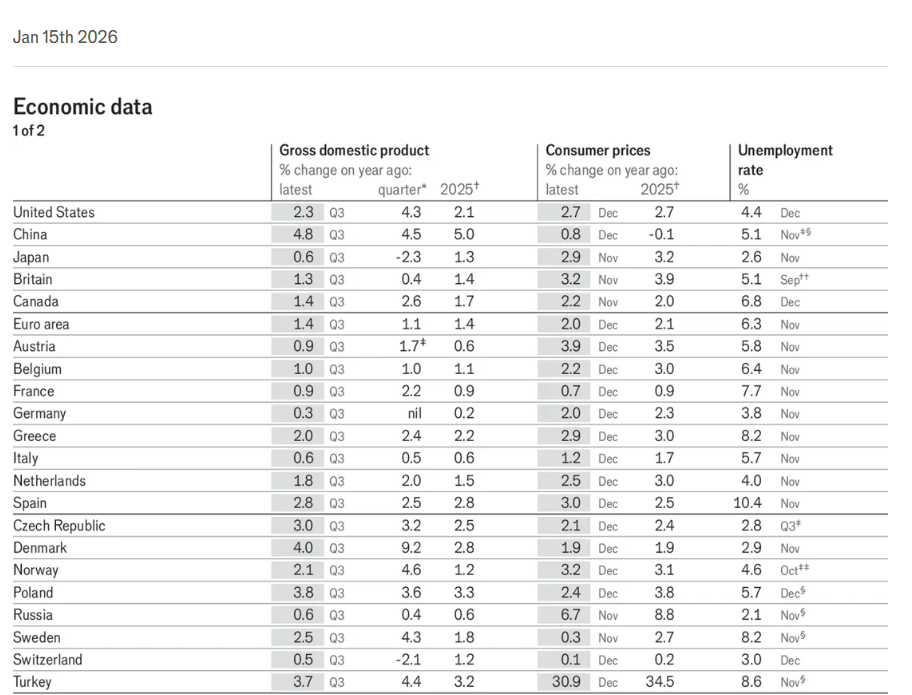Click Poland's unemployment rate 5.7
This screenshot has height=695, width=912.
click(x=751, y=593)
